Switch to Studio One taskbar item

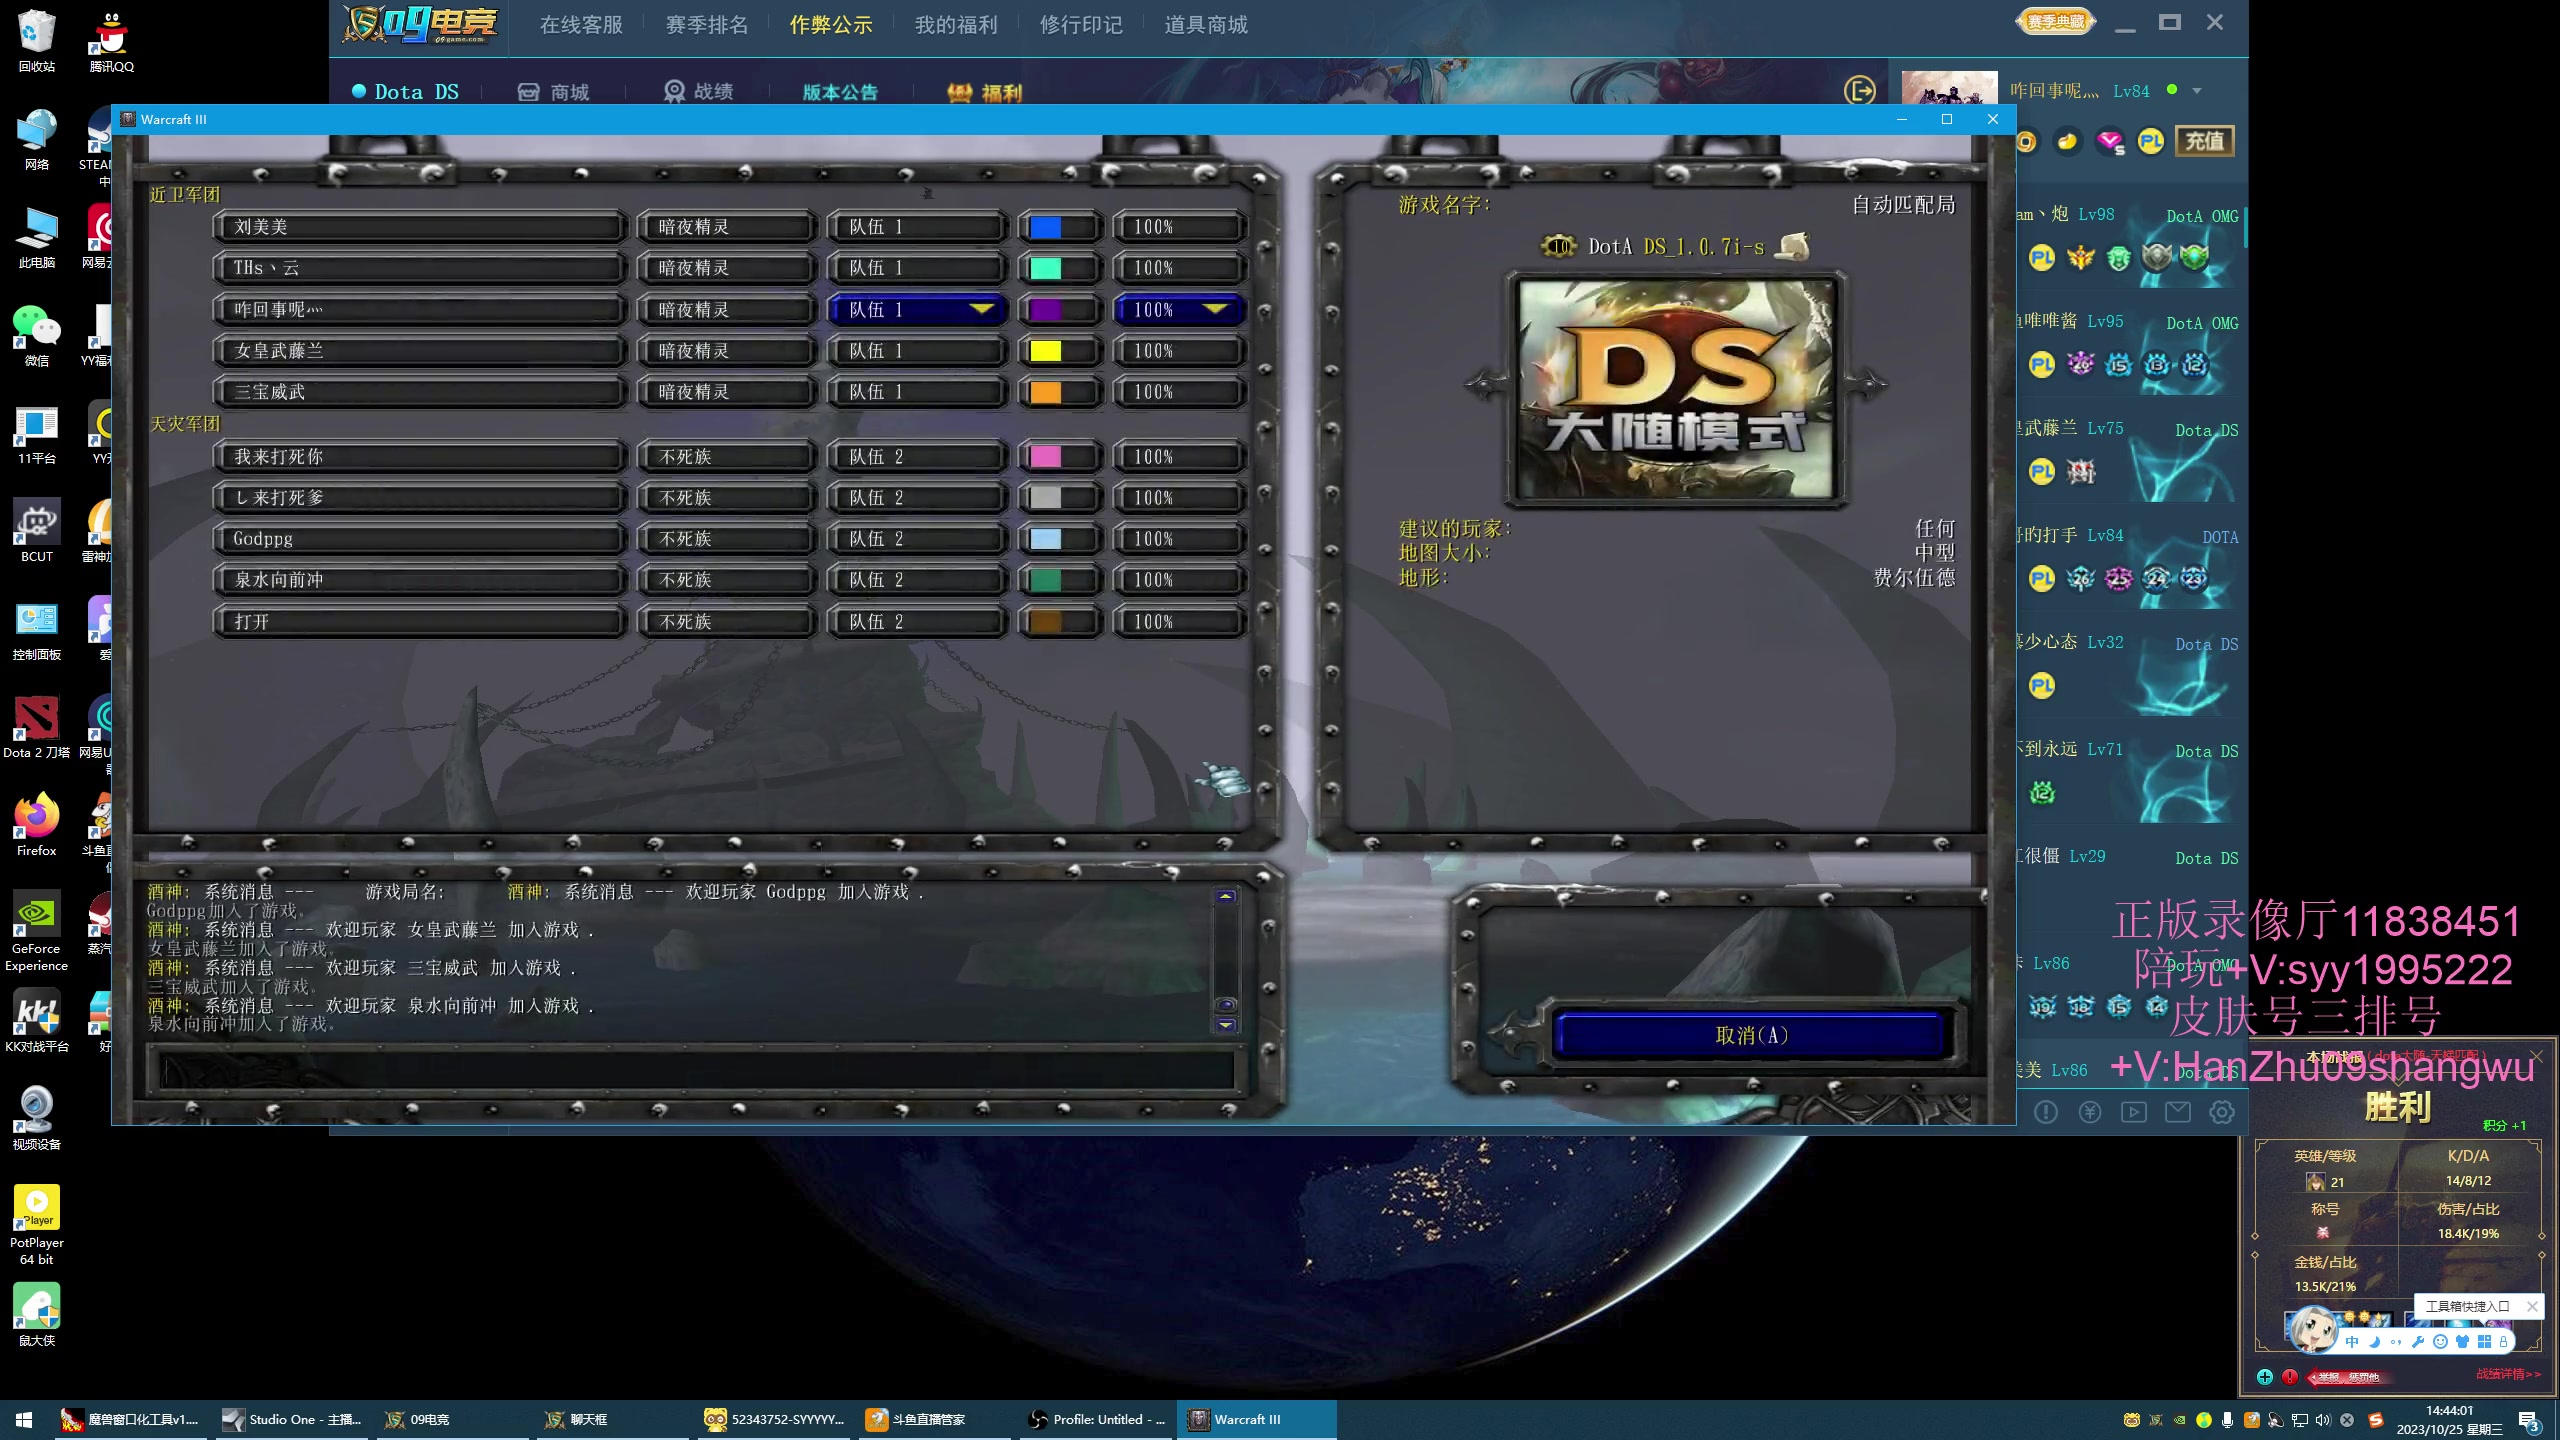293,1419
